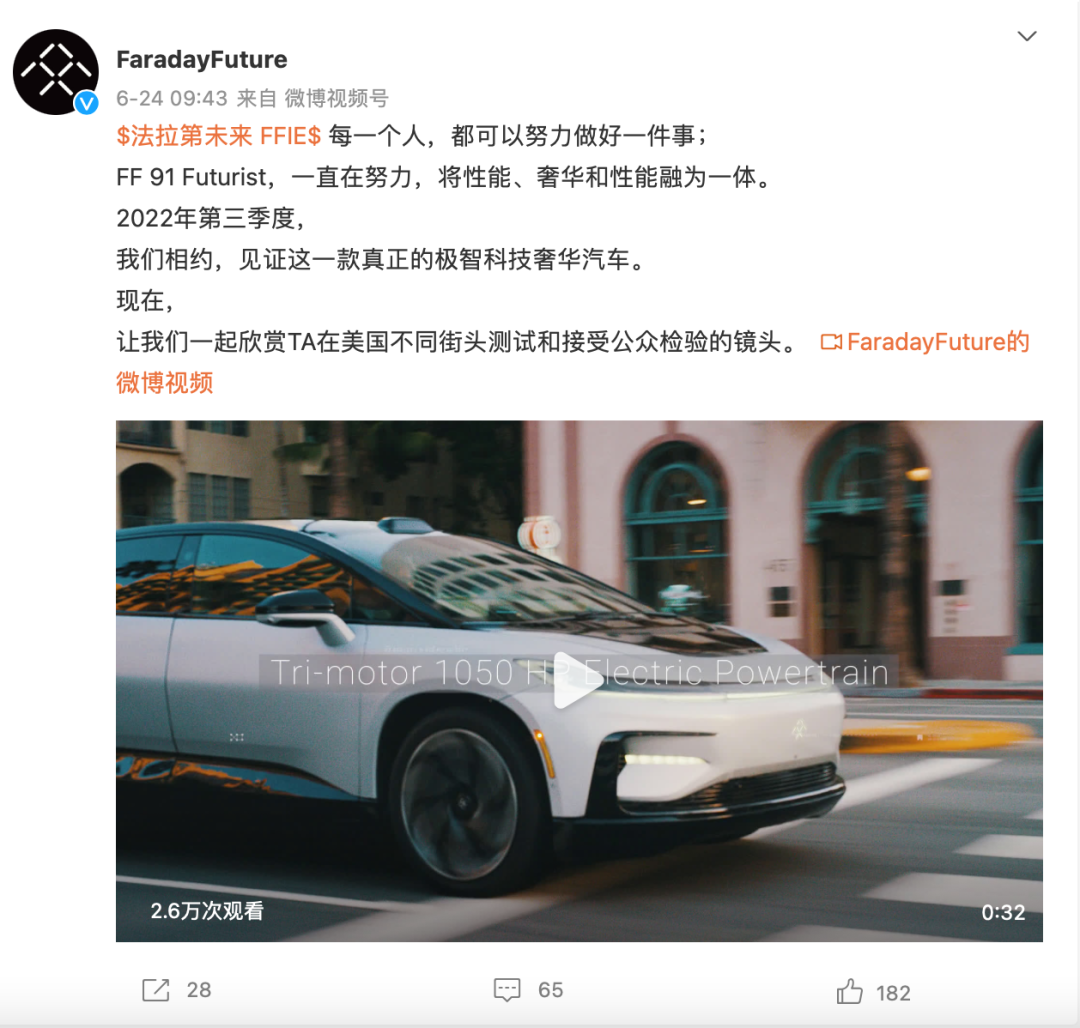This screenshot has height=1028, width=1080.
Task: Like the post with thumbs-up icon
Action: [849, 992]
